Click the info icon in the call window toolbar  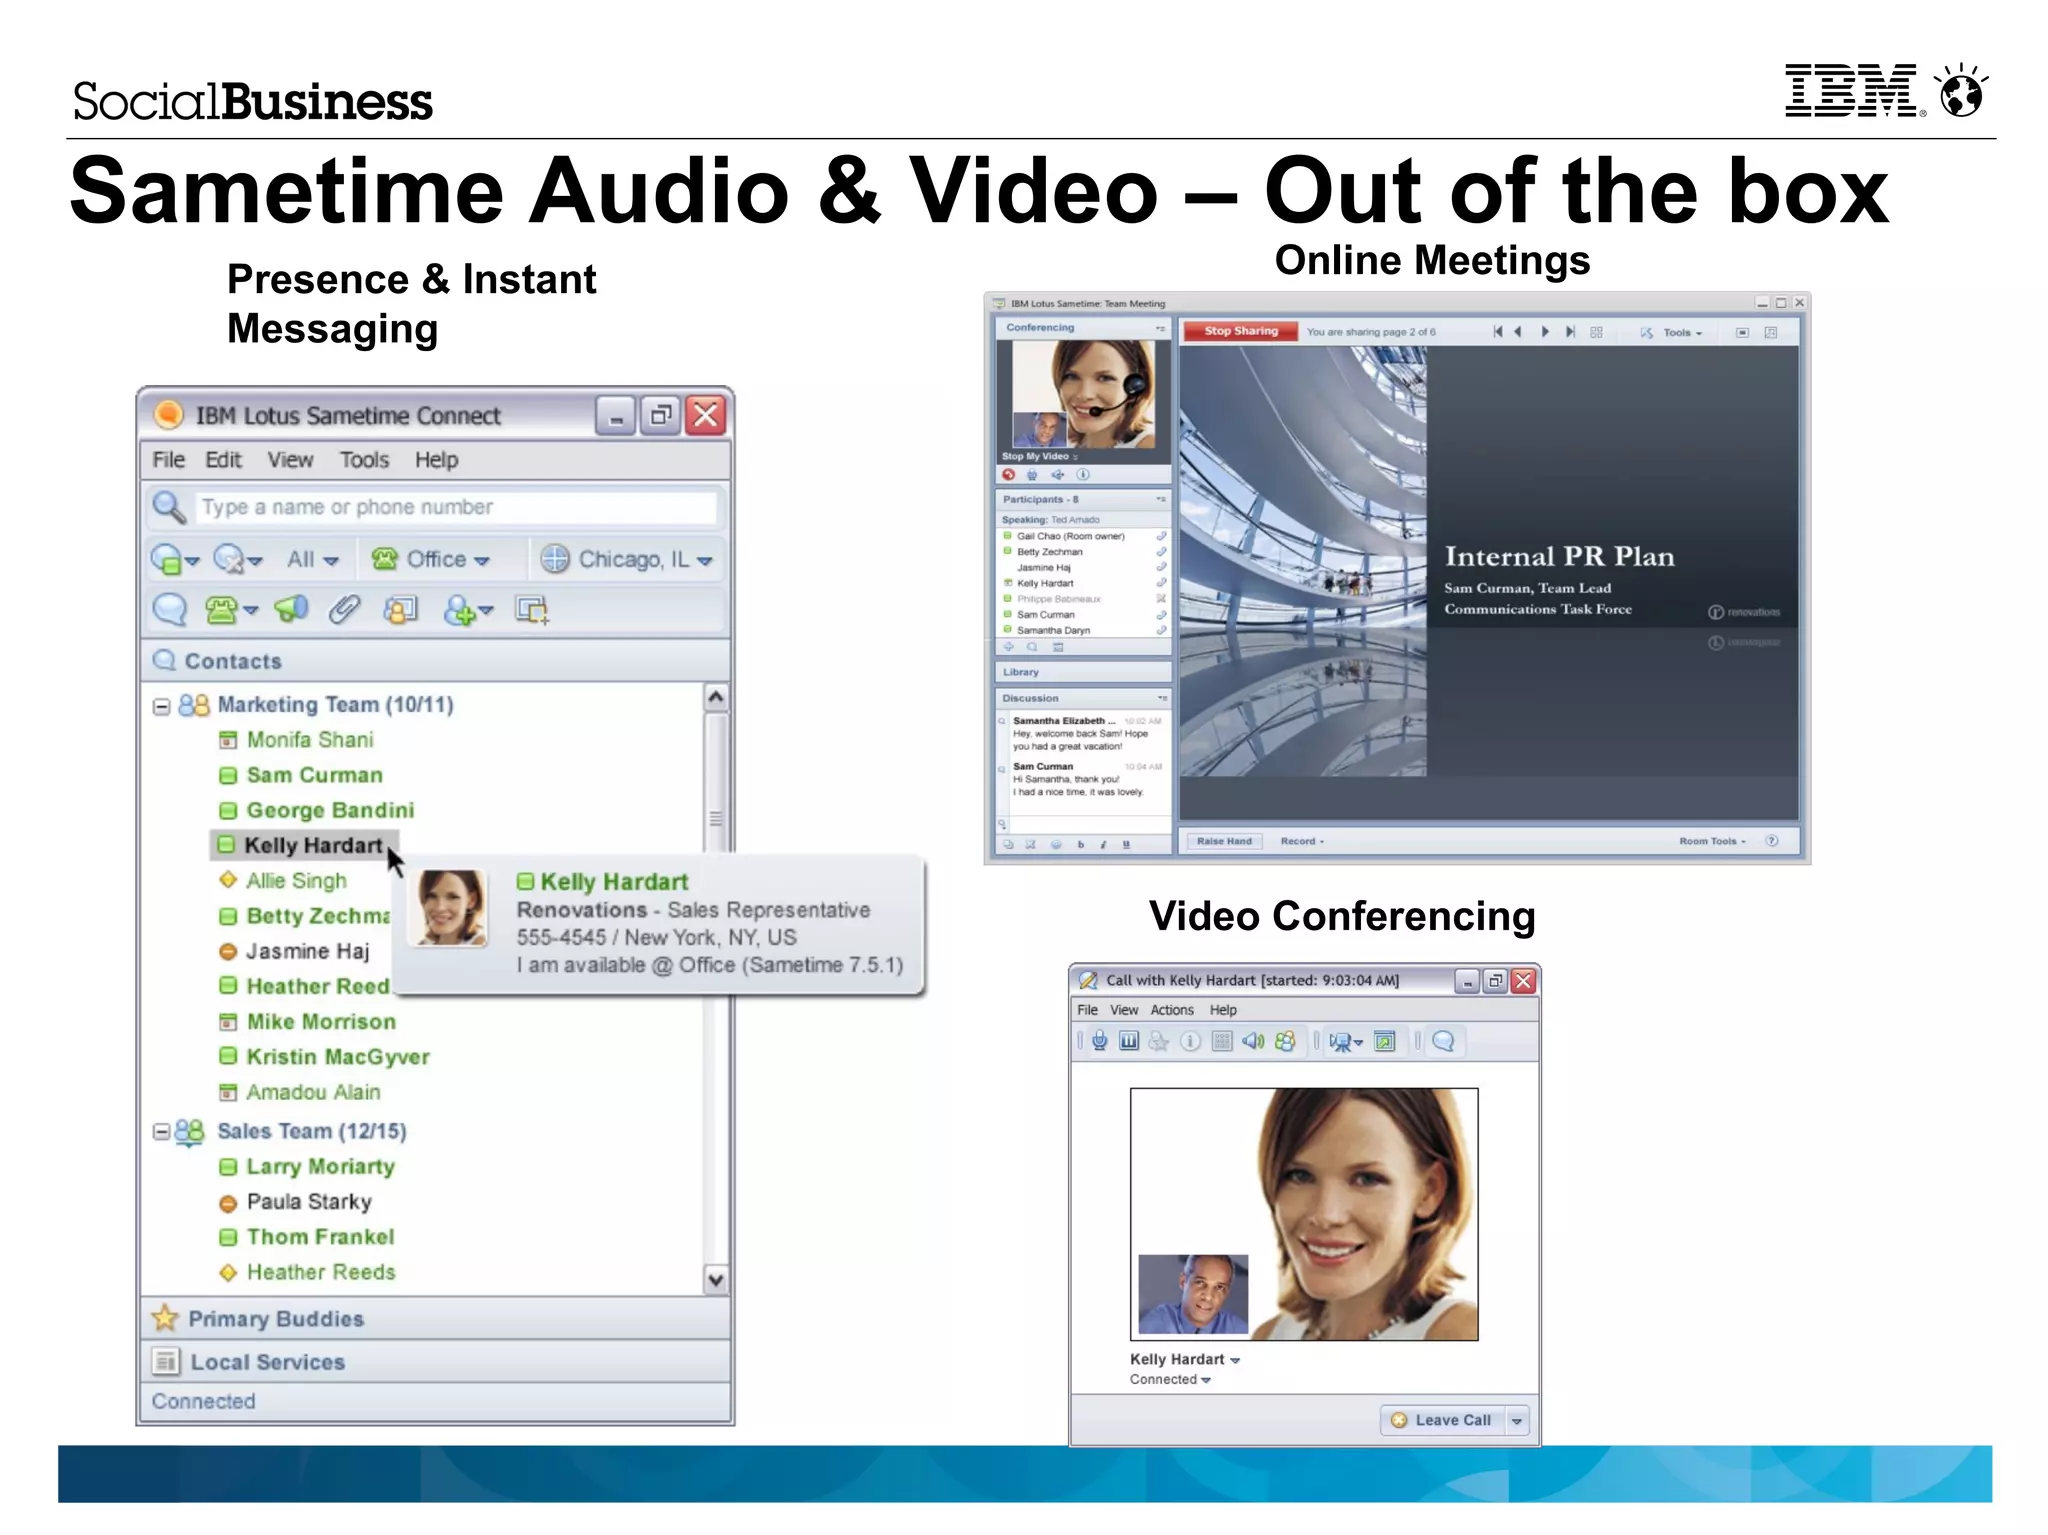click(x=1190, y=1041)
